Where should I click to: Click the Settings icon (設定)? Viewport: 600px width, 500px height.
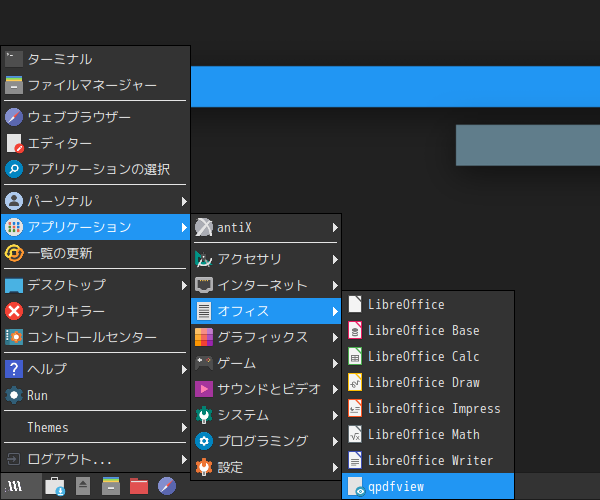coord(204,467)
